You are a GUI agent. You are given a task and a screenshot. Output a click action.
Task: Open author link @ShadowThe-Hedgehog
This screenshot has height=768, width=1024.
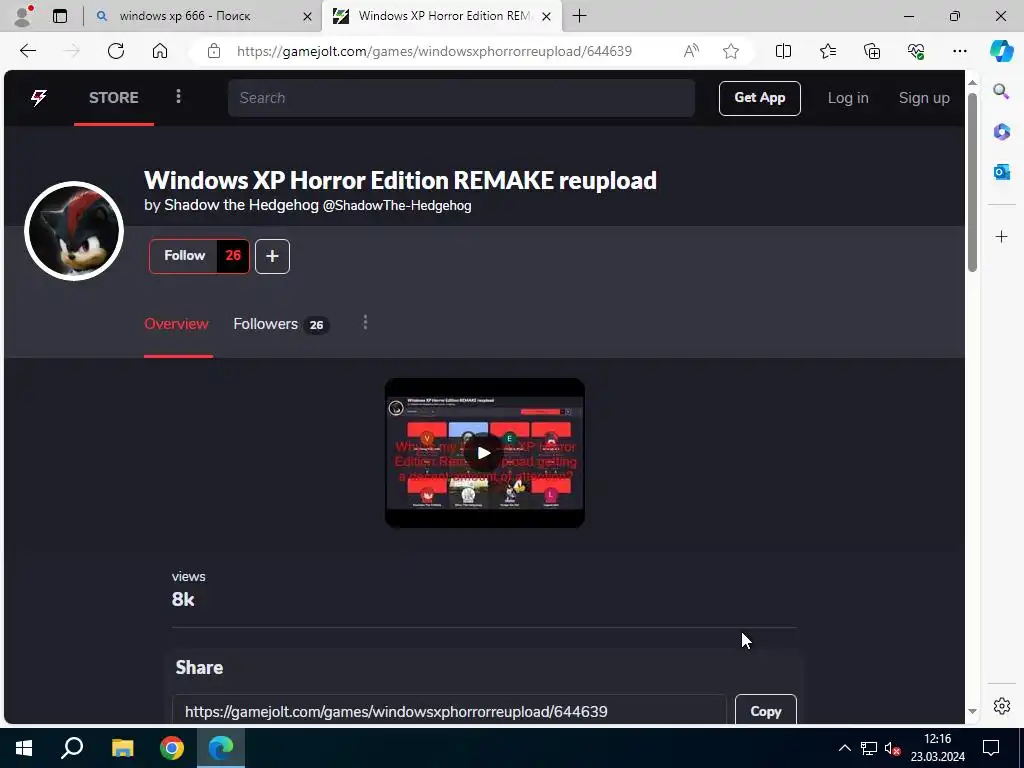pyautogui.click(x=397, y=205)
